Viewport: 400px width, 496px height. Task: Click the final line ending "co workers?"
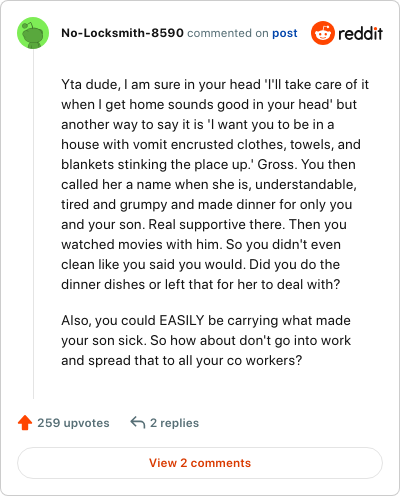[182, 361]
